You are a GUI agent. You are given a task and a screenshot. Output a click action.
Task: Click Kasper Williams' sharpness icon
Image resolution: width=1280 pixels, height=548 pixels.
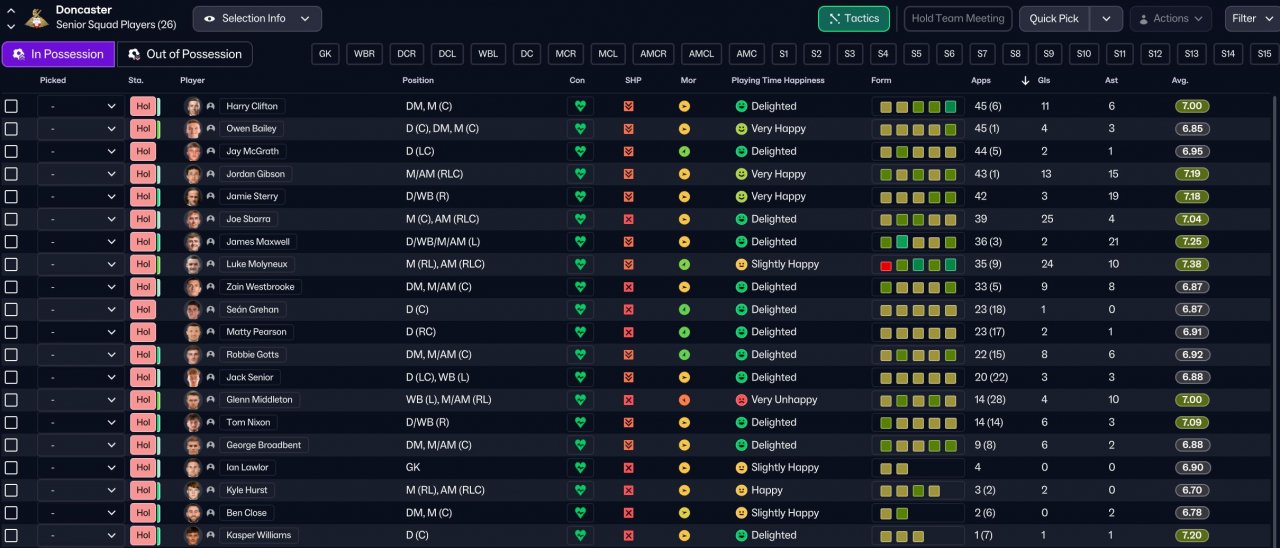(629, 536)
